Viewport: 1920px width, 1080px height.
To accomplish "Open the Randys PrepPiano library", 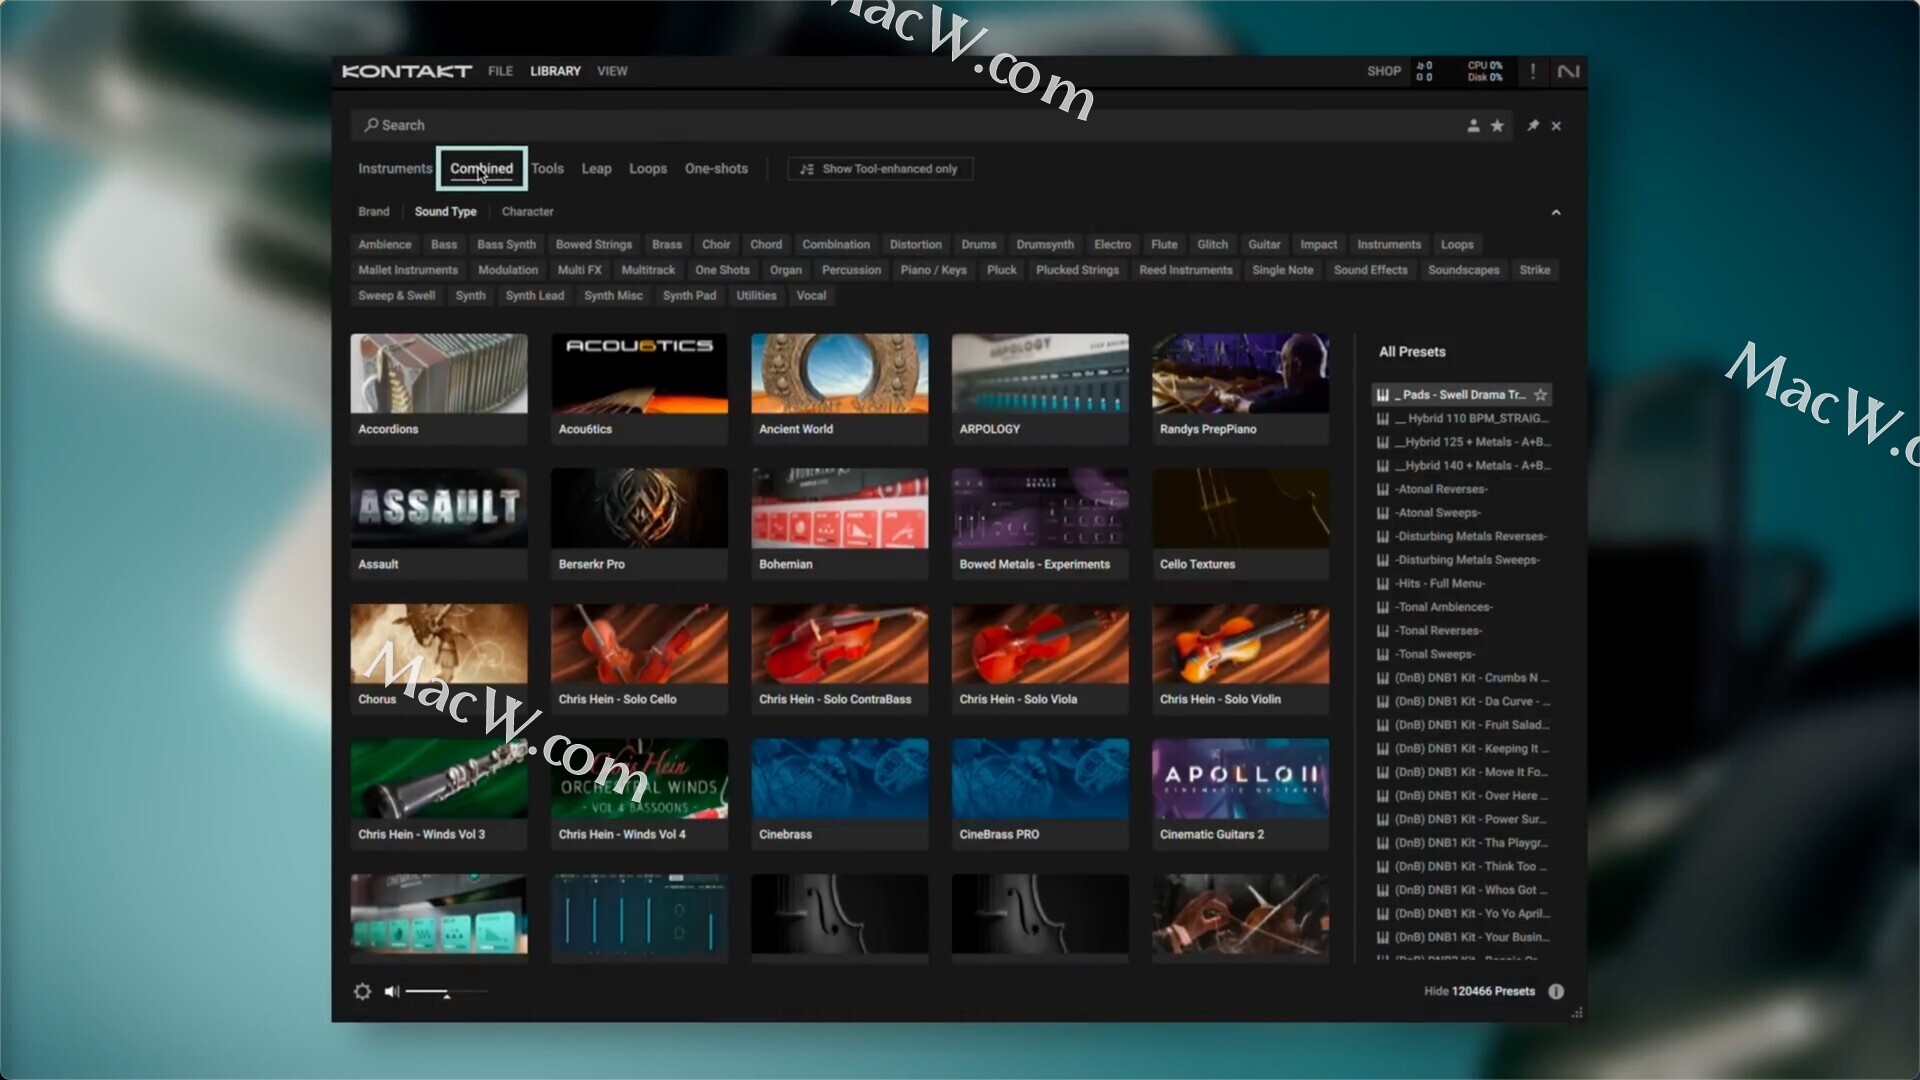I will pos(1240,387).
